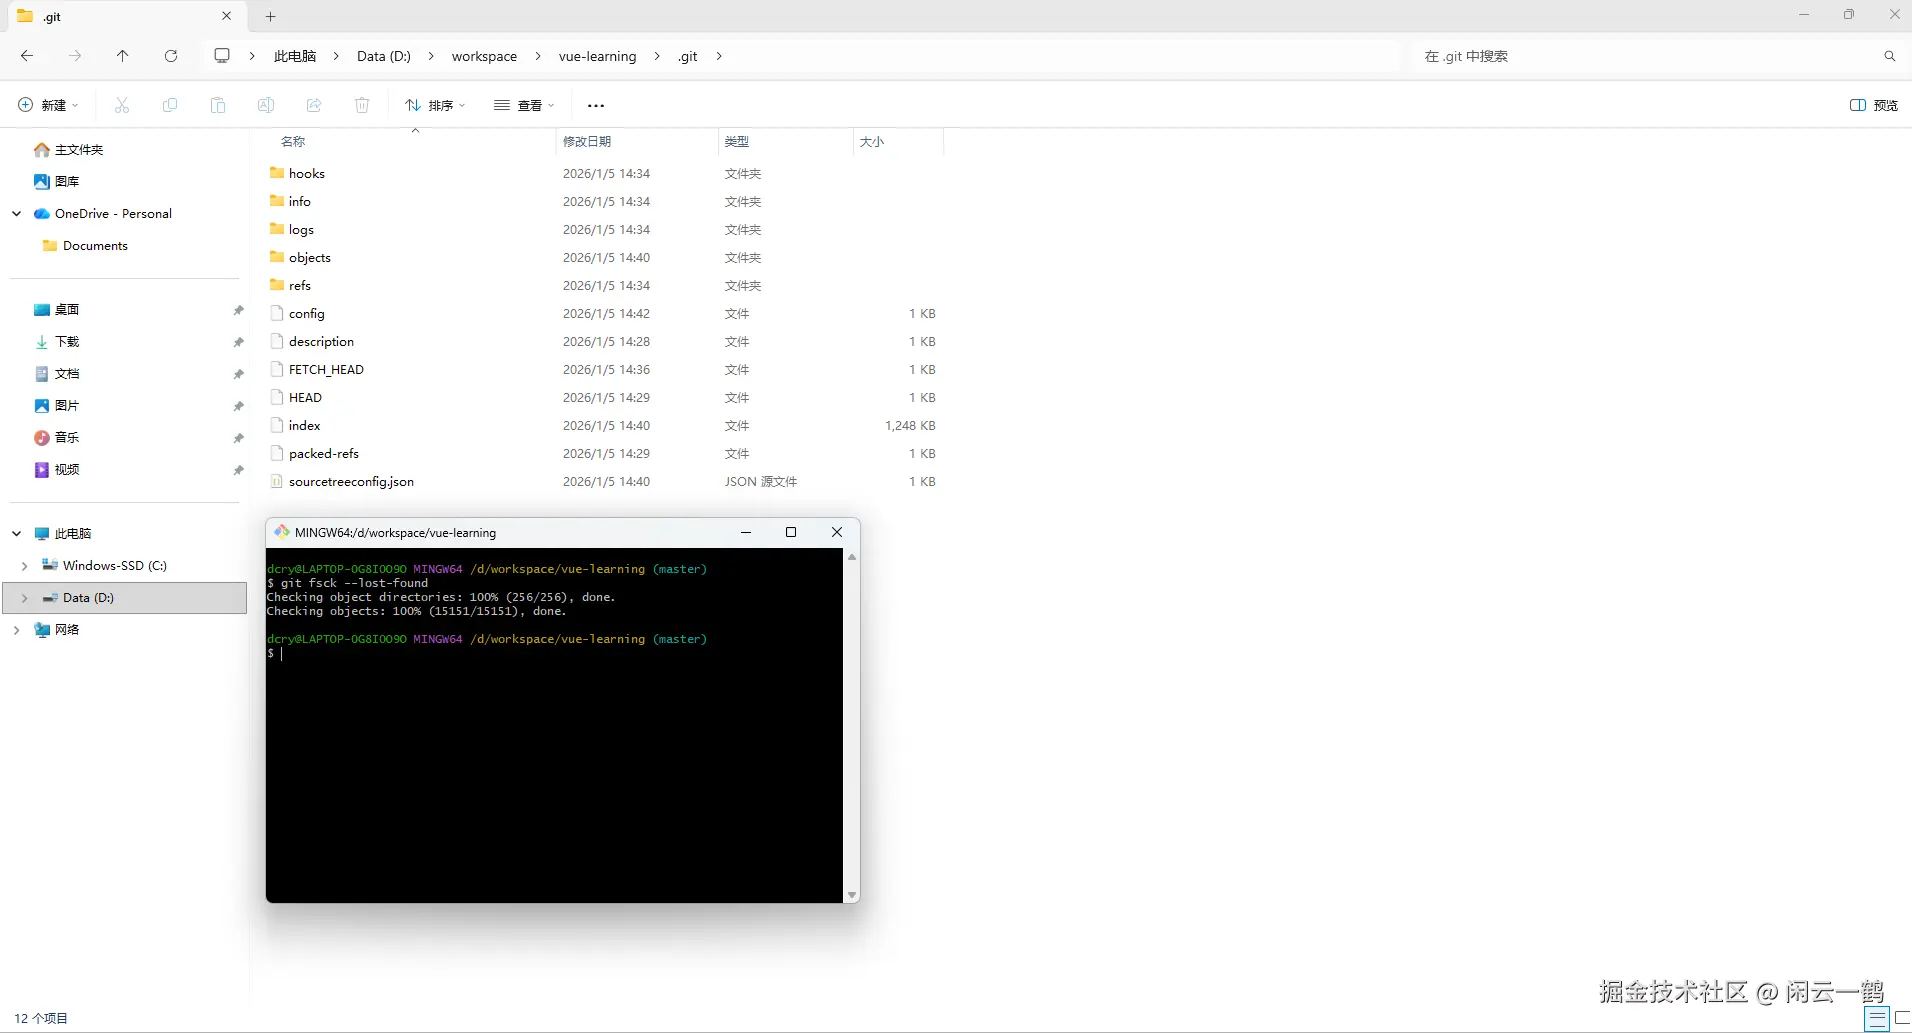Select the logs folder row
This screenshot has width=1912, height=1033.
(x=605, y=229)
